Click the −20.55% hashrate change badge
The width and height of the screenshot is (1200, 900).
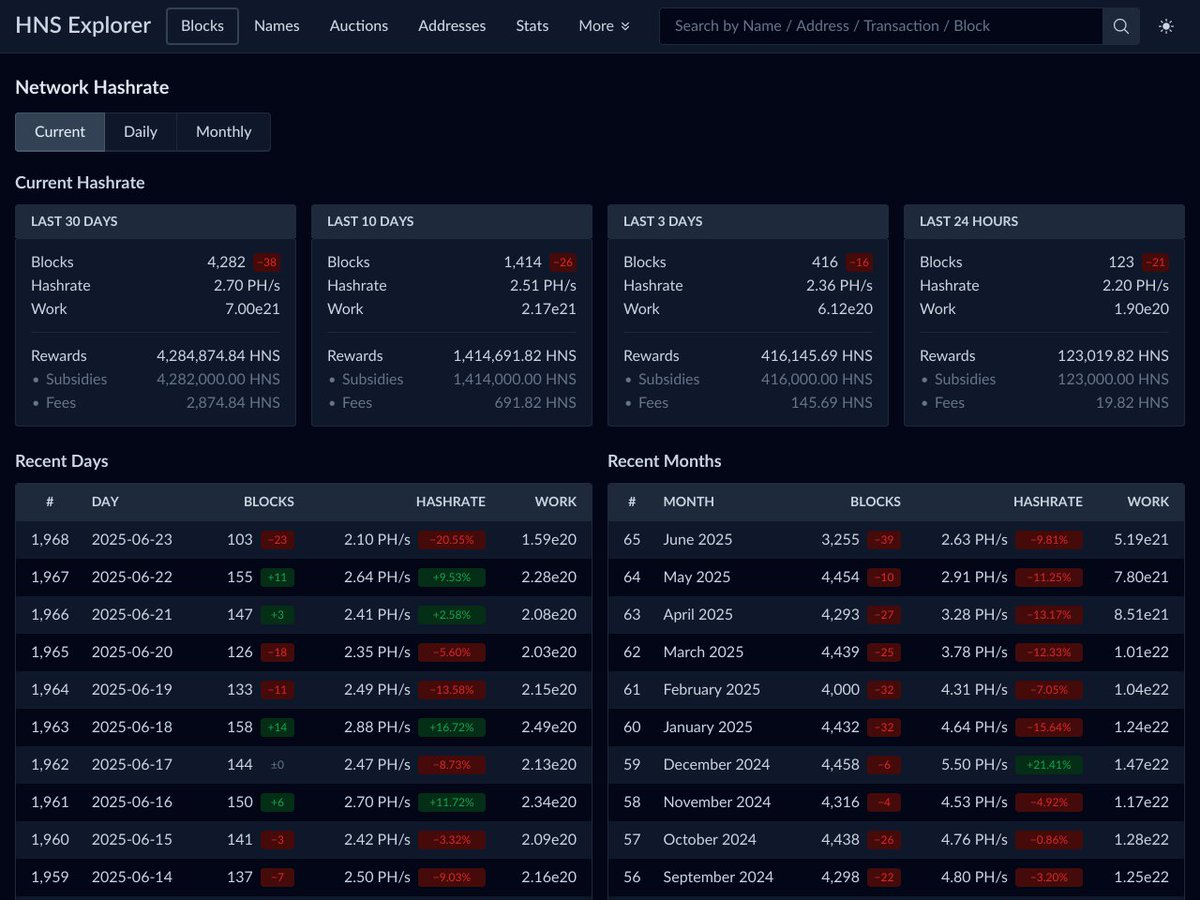(452, 540)
